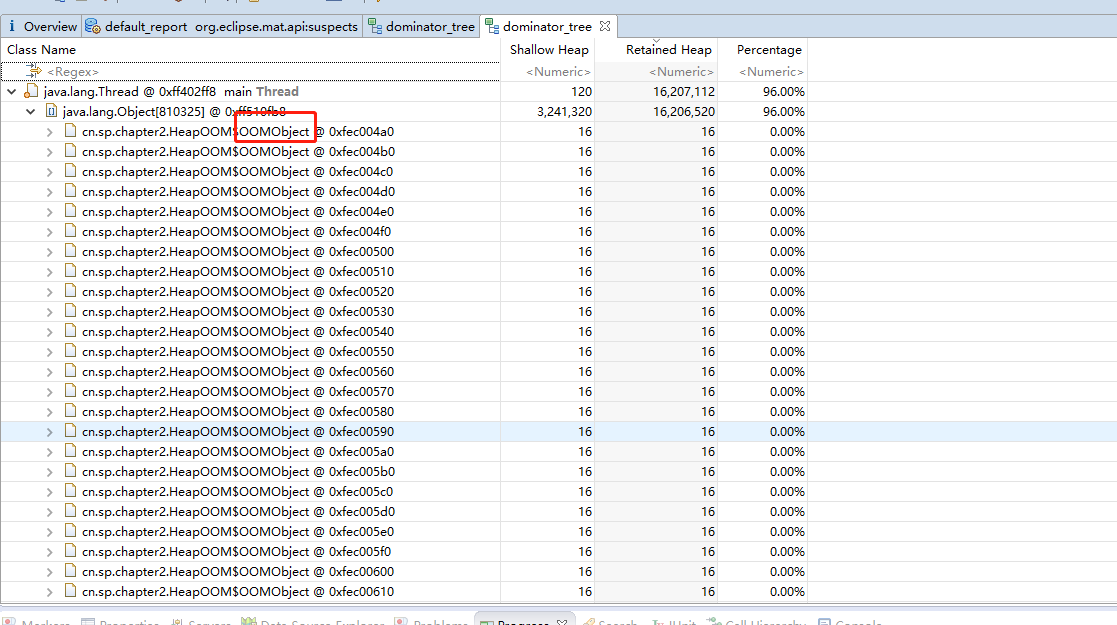1117x625 pixels.
Task: Expand OOMObject @ 0xfec00540 row
Action: click(49, 331)
